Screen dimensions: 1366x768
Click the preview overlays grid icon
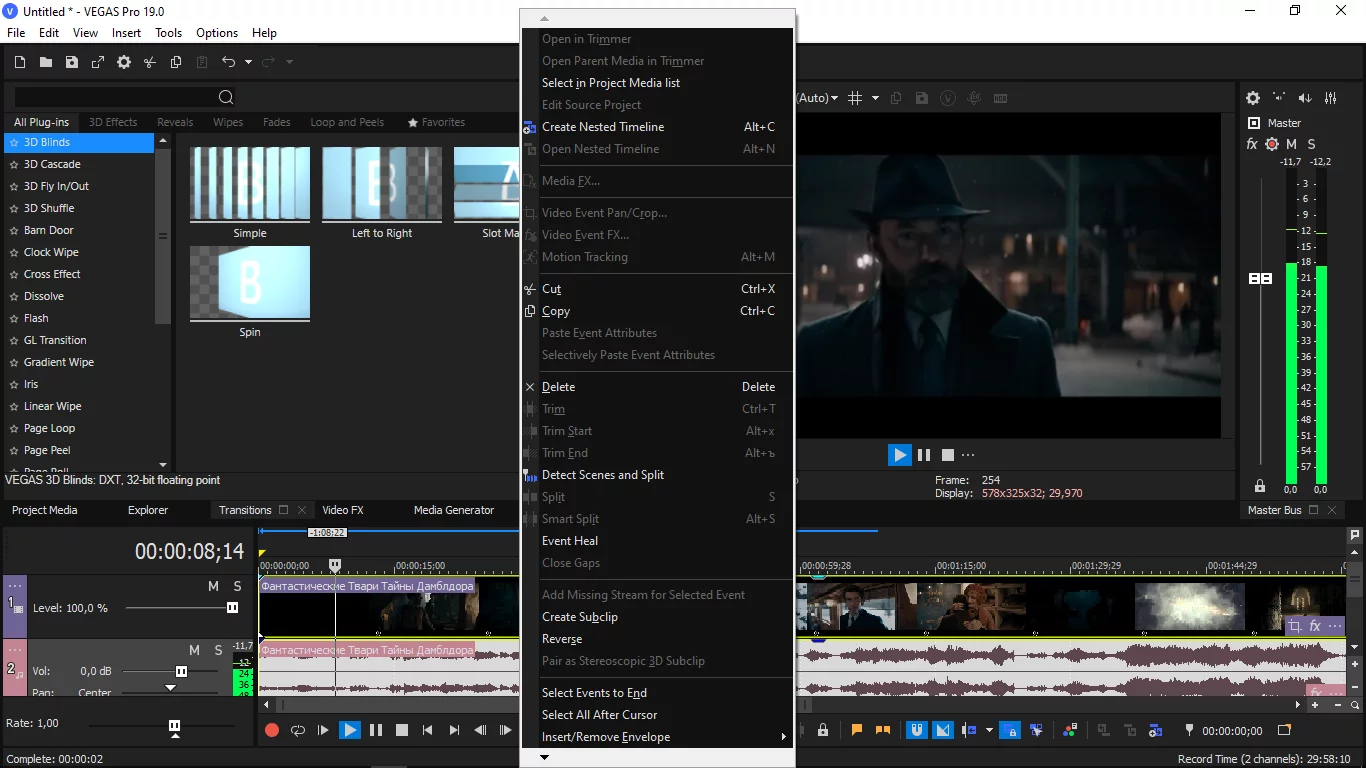[855, 98]
